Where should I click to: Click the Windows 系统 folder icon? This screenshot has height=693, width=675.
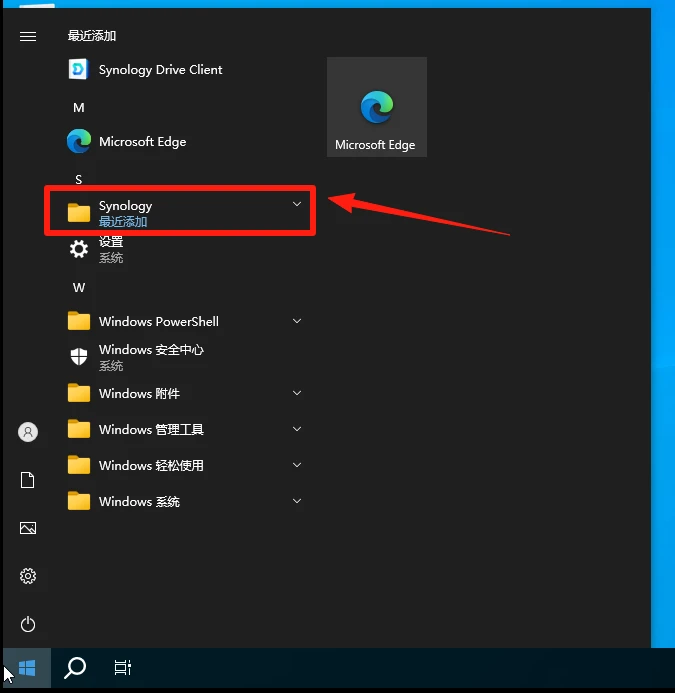click(x=79, y=501)
